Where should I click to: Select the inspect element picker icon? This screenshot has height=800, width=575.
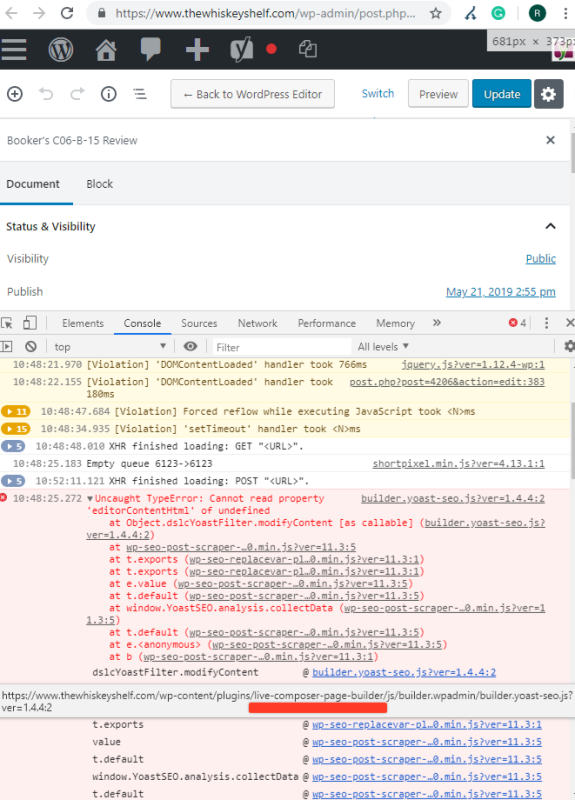[x=7, y=323]
